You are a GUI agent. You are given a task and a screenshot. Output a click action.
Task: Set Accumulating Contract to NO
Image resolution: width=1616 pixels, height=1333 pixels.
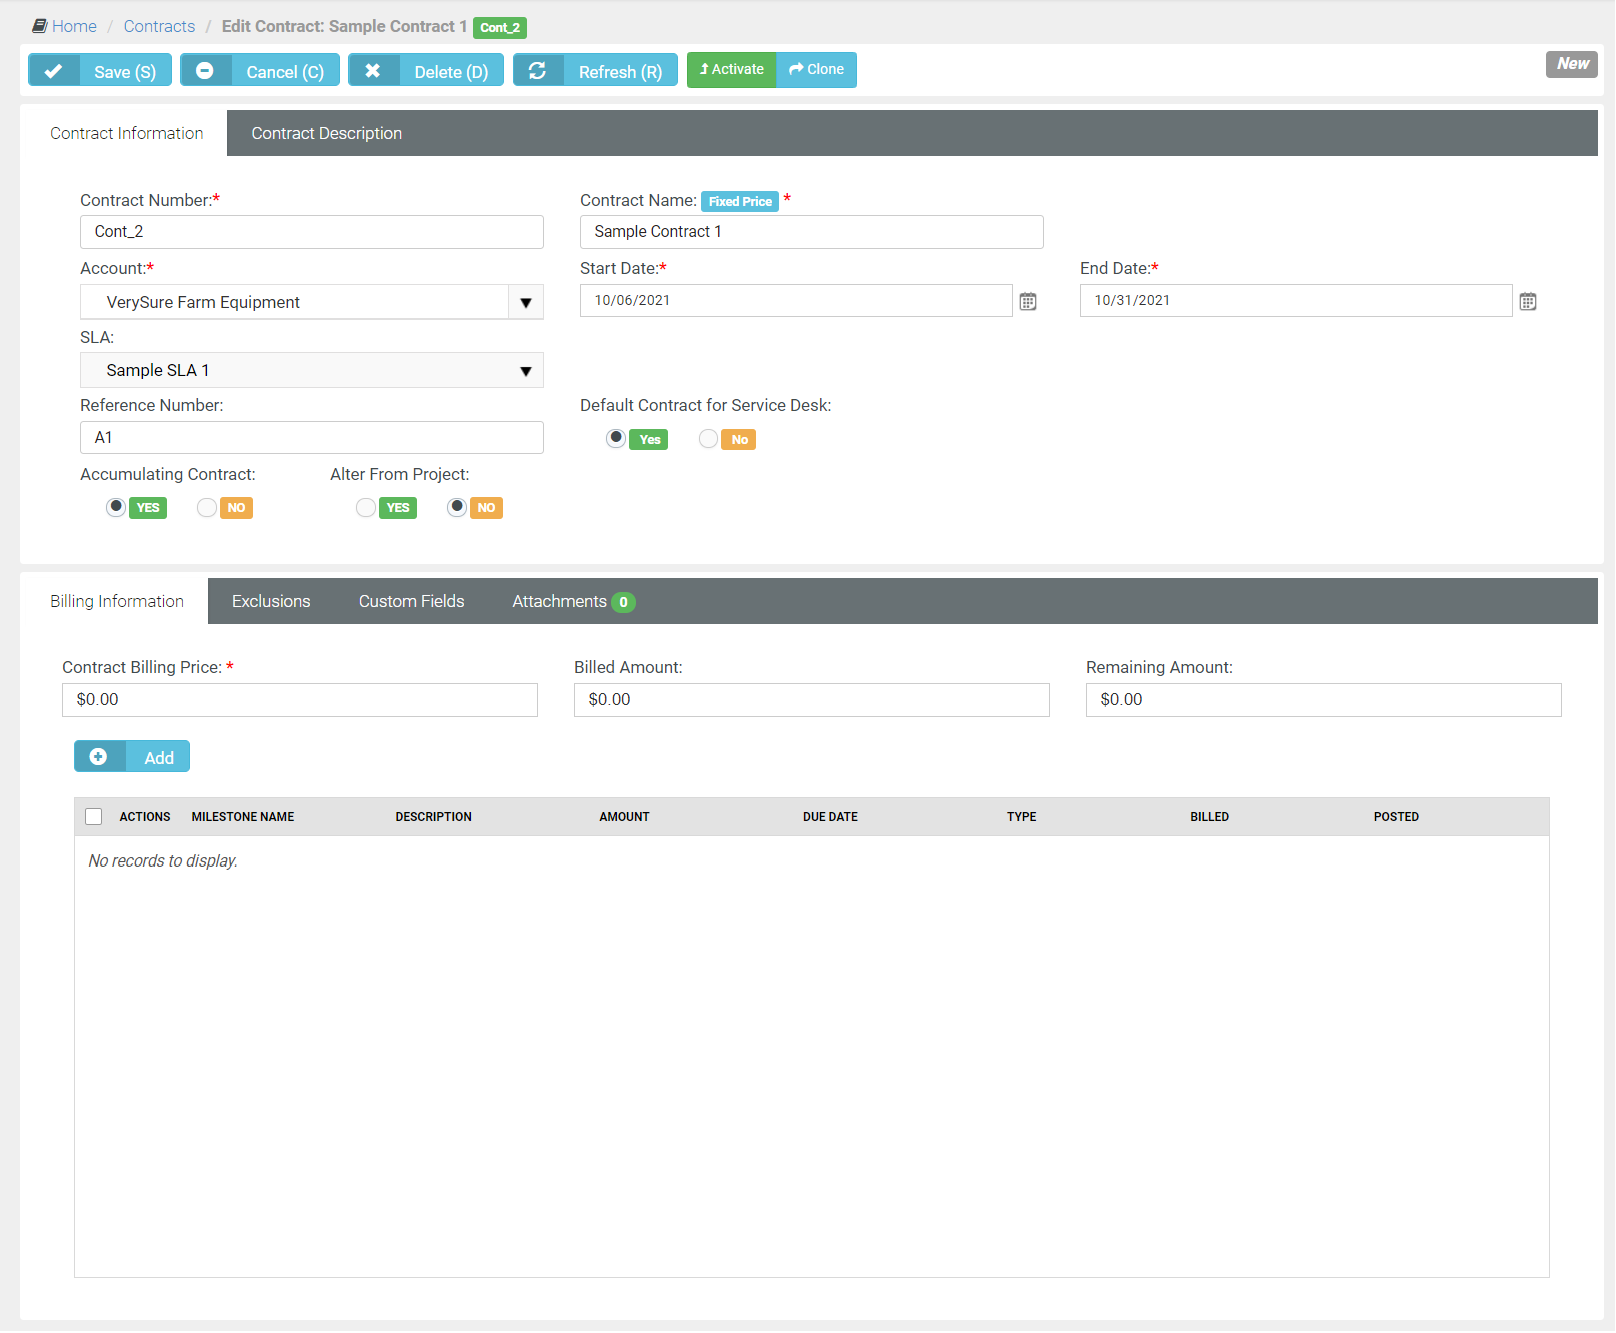coord(207,508)
